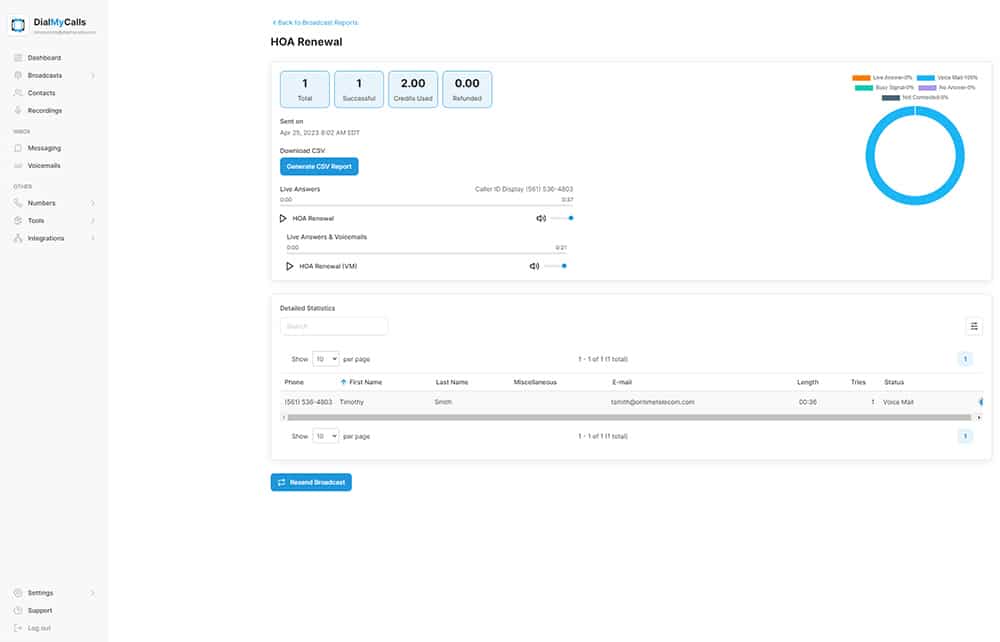1000x642 pixels.
Task: Open the Dashboard from the sidebar
Action: click(x=44, y=58)
